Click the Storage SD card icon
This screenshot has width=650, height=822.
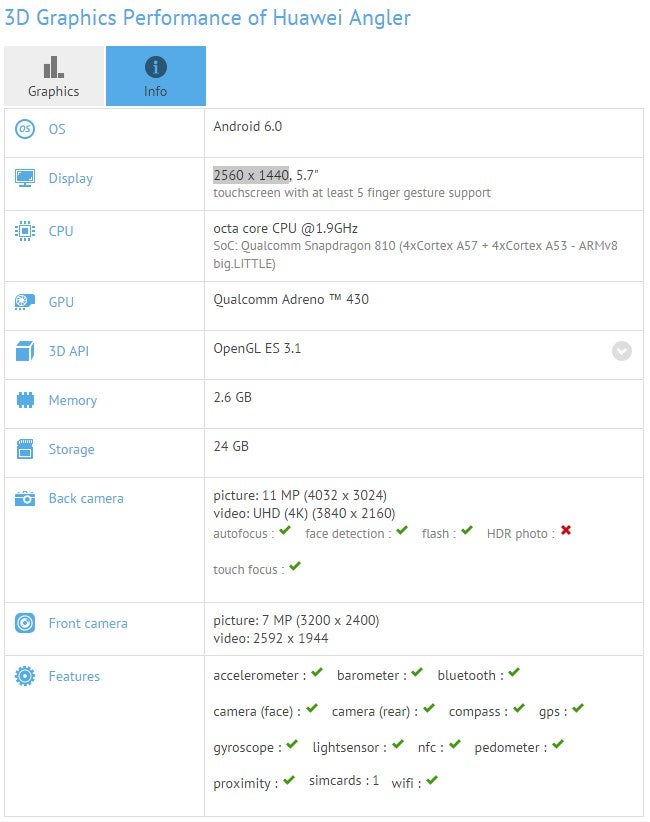pos(25,449)
